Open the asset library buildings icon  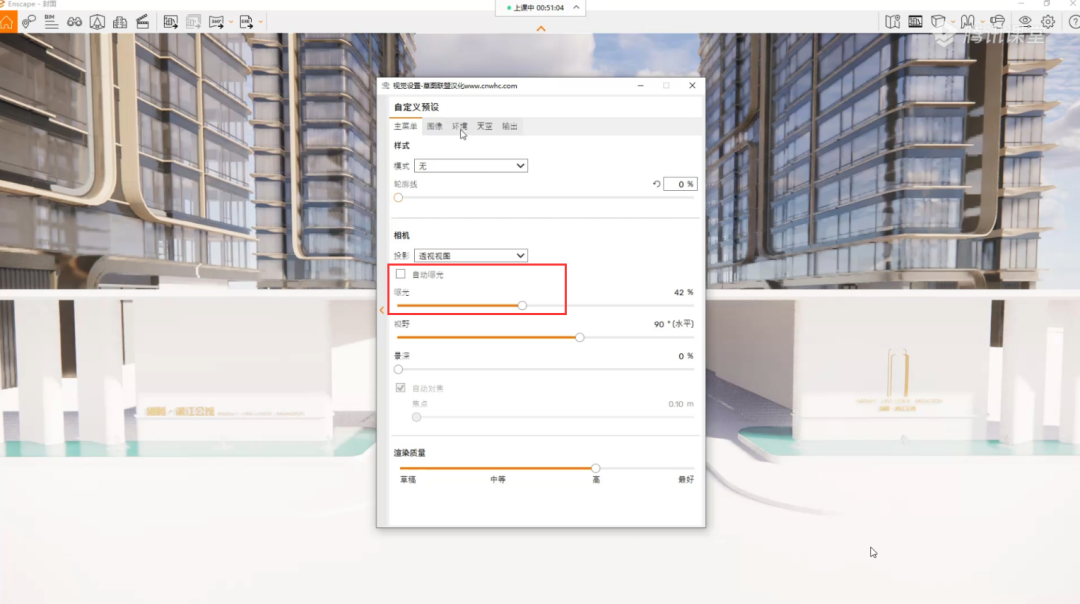click(120, 22)
